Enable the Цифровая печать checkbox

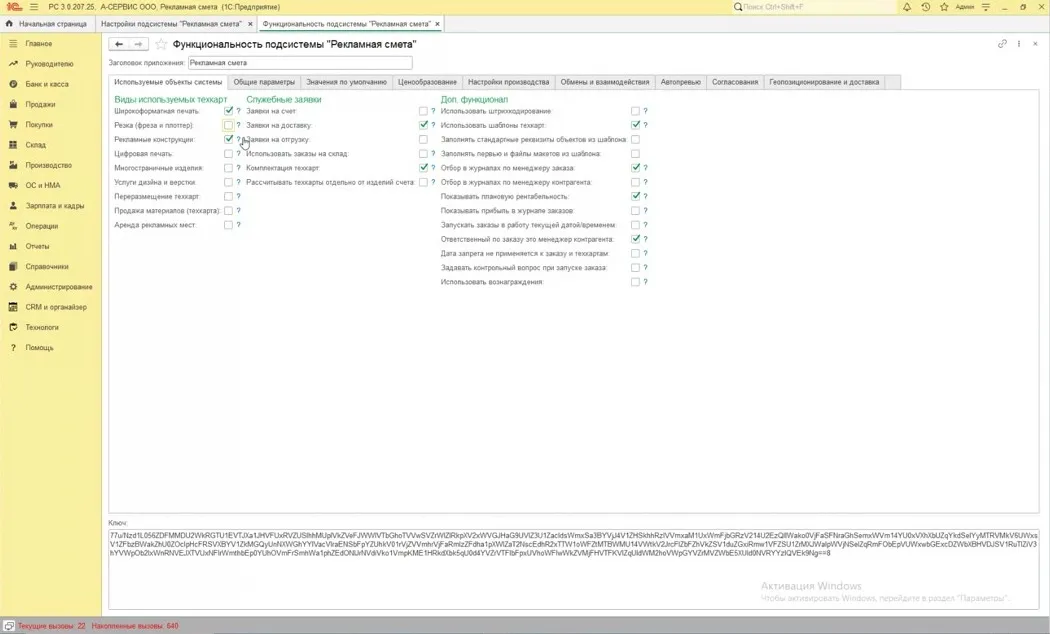pos(228,154)
